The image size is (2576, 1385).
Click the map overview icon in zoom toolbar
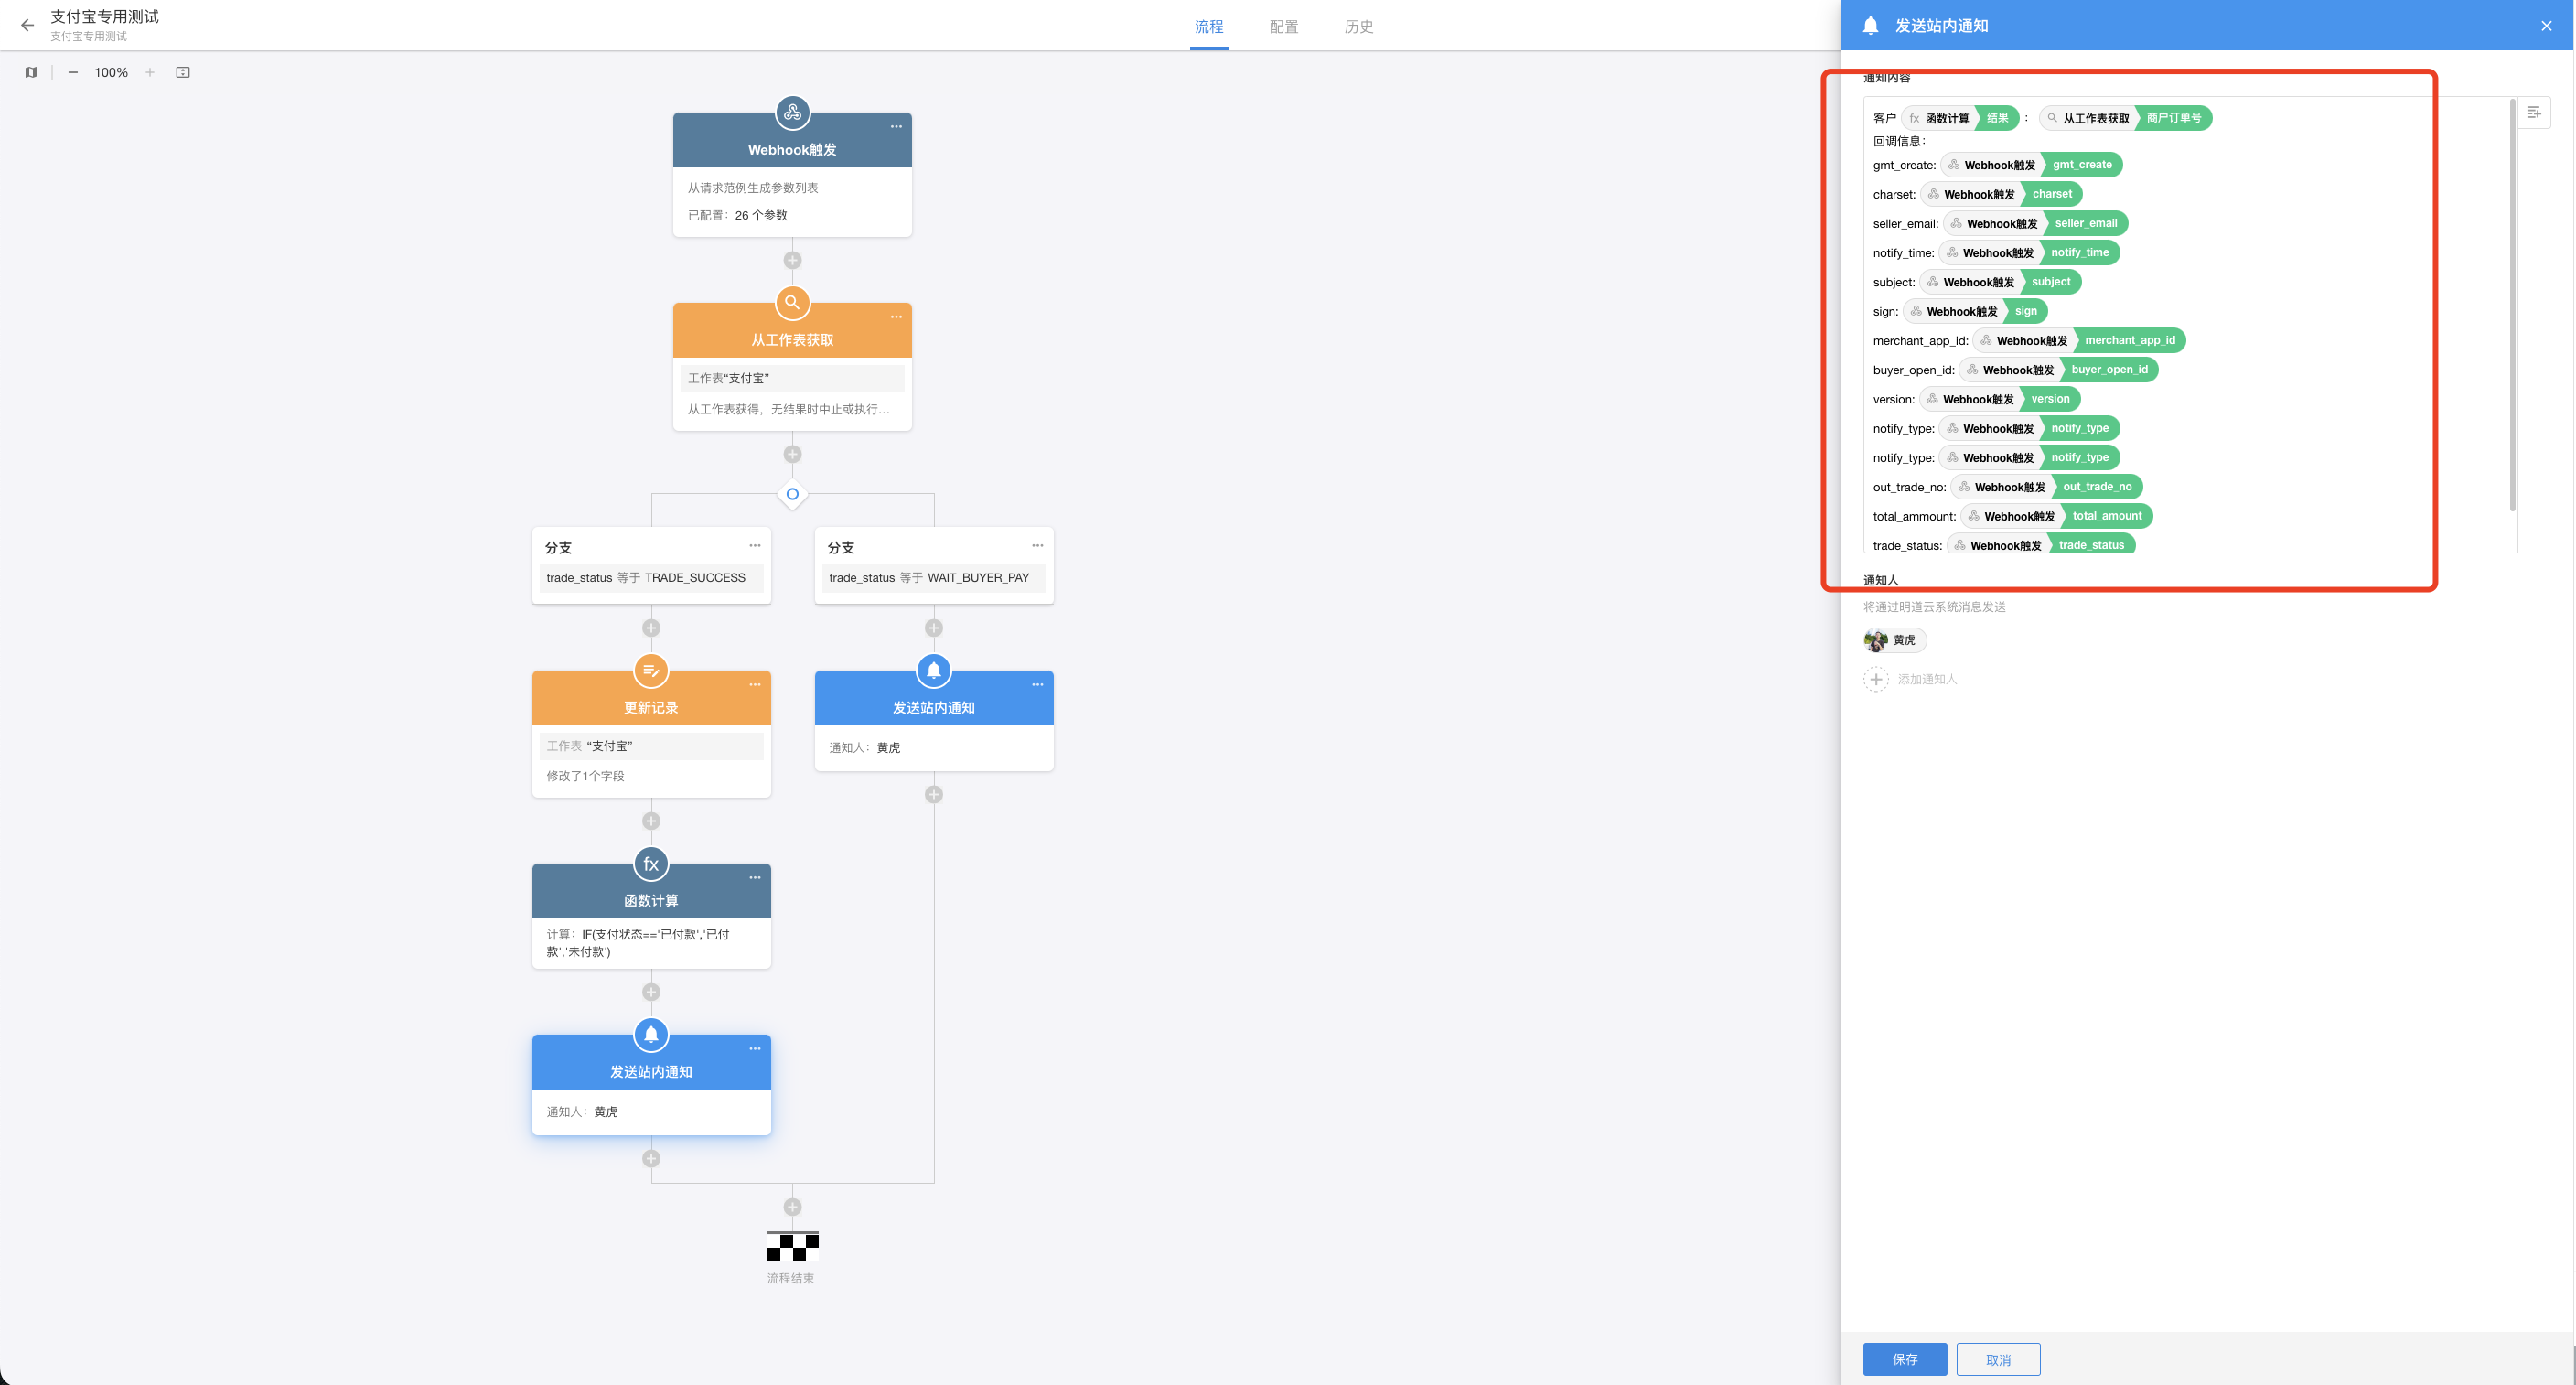pos(31,72)
